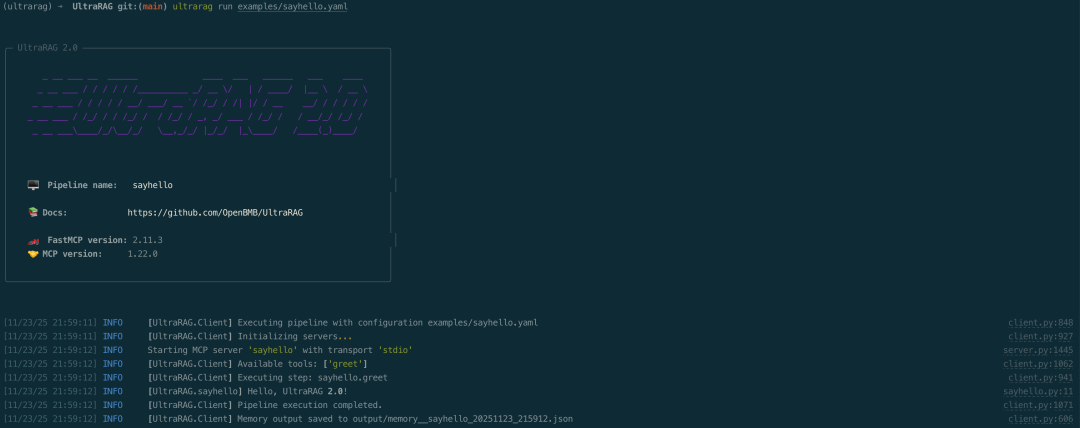Click the INFO level on the "Initializing servers" row
The image size is (1080, 428).
coord(113,336)
